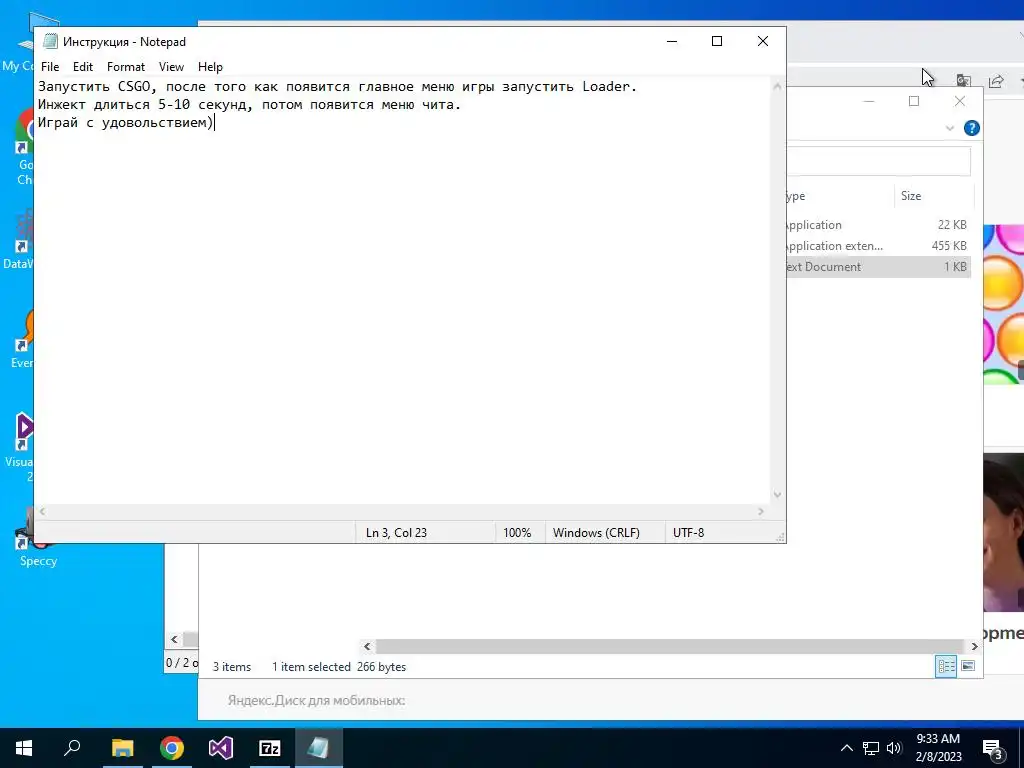Click the Explorer search box

(x=878, y=161)
